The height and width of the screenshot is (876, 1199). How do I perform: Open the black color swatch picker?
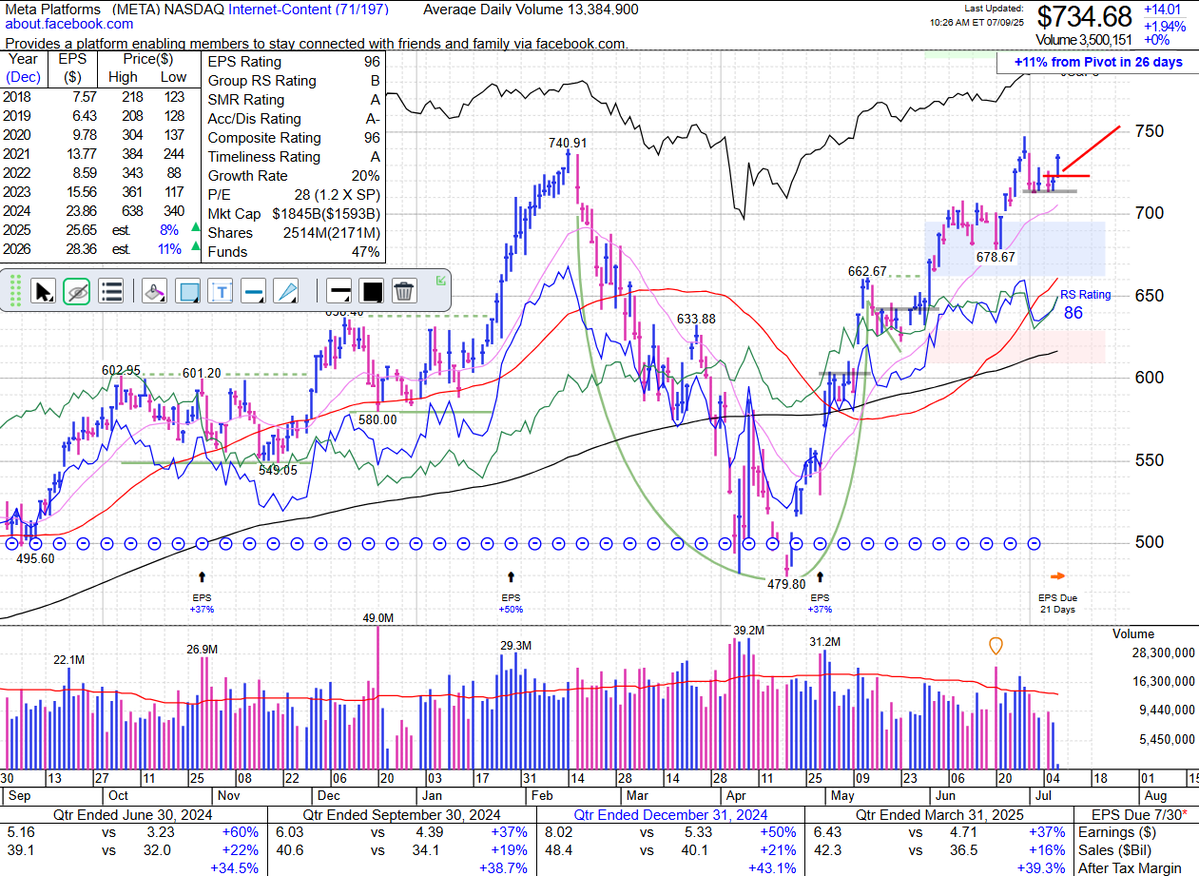(x=372, y=291)
